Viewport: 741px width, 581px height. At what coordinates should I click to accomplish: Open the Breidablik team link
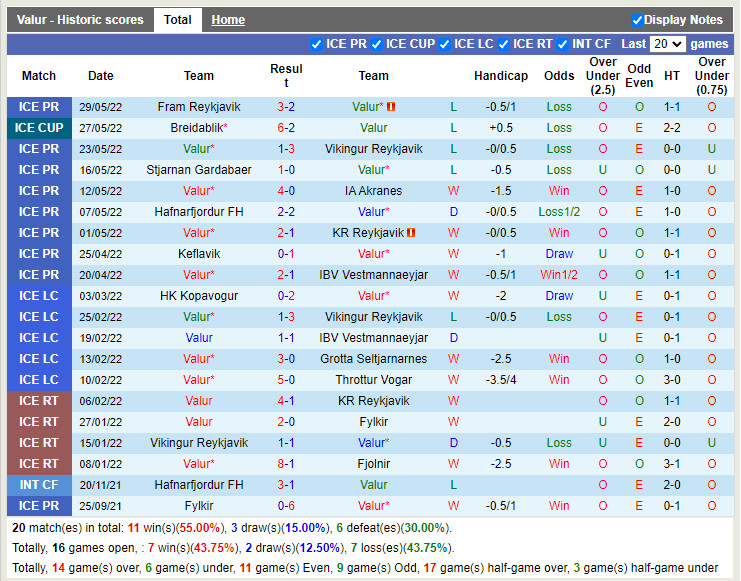pos(196,128)
